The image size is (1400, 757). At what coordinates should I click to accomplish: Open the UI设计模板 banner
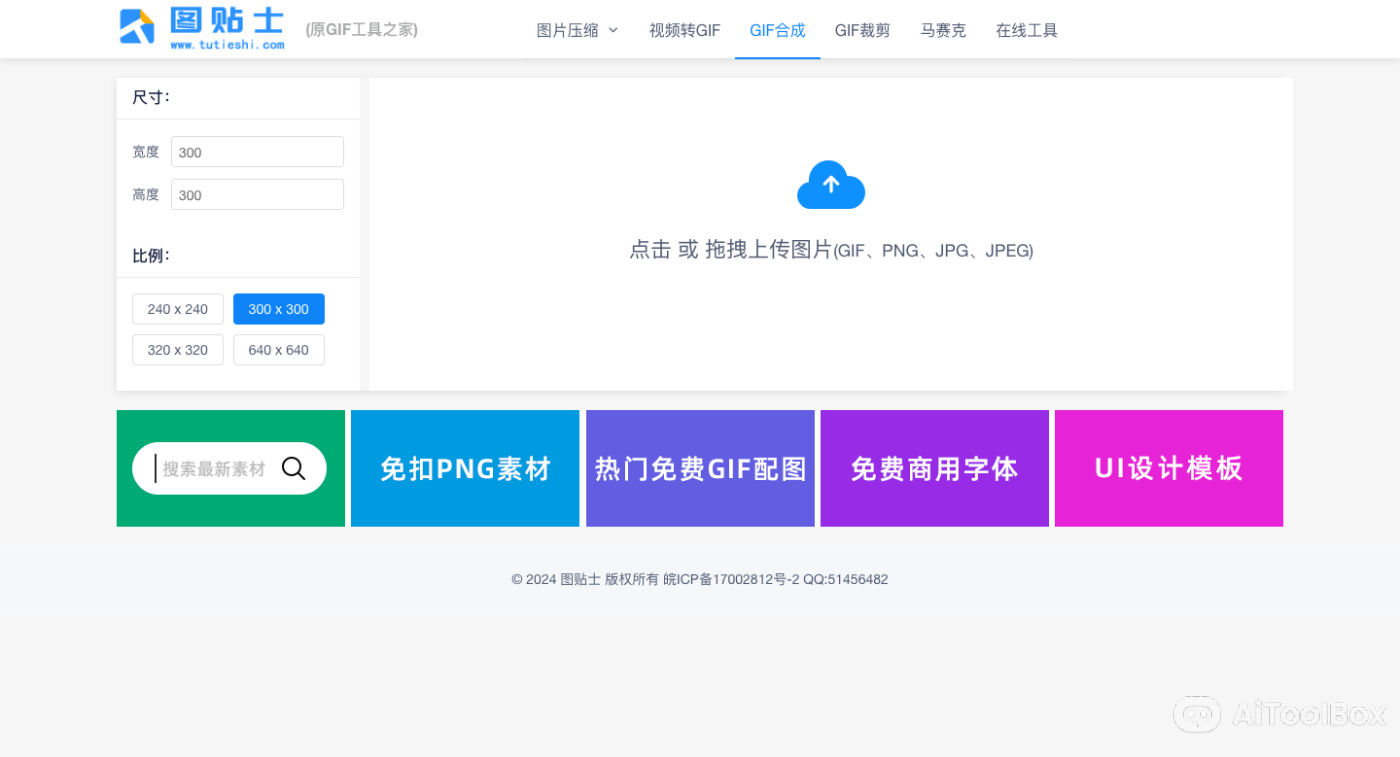[x=1168, y=468]
